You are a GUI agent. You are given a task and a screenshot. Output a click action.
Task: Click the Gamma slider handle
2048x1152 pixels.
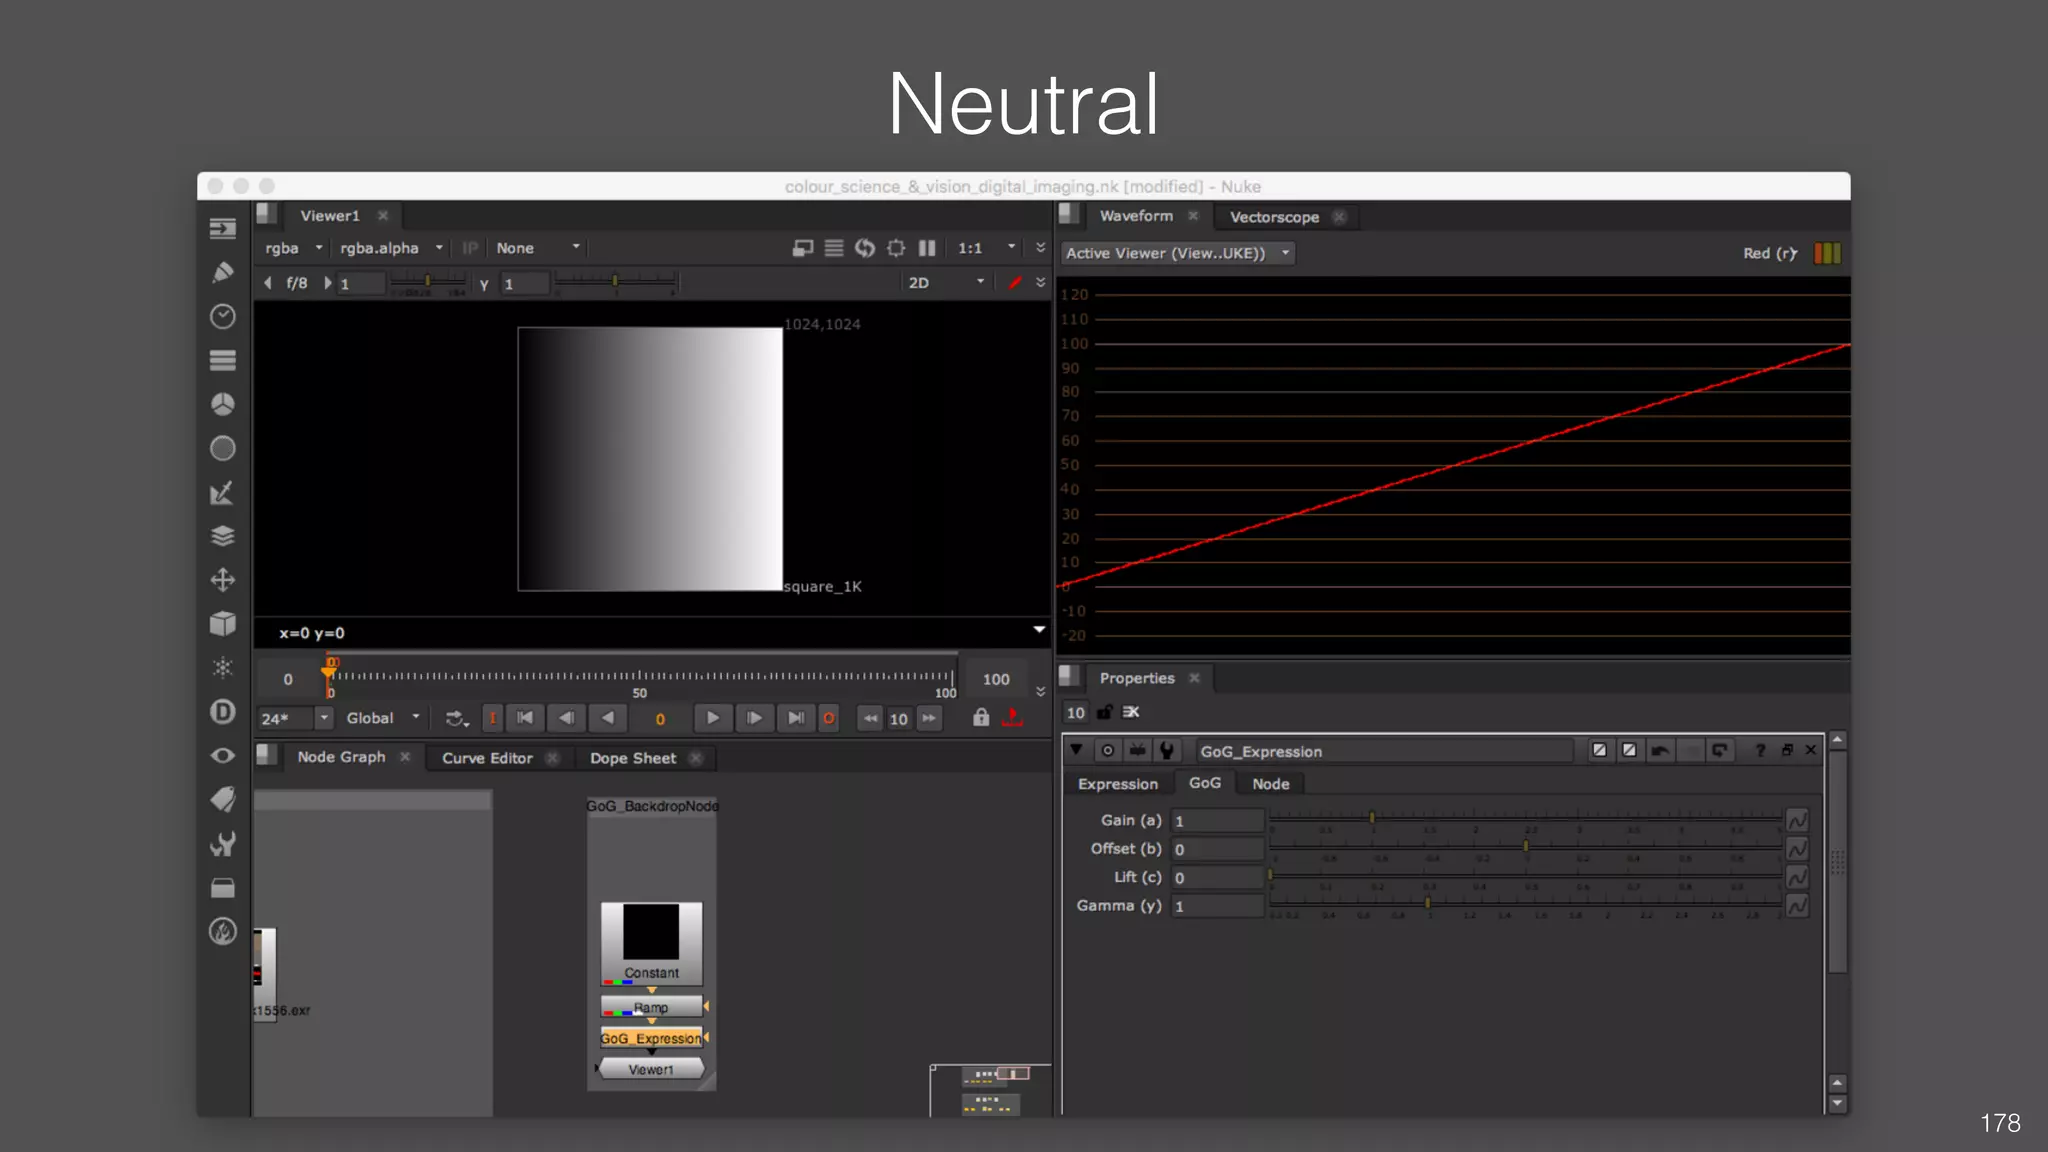point(1427,903)
